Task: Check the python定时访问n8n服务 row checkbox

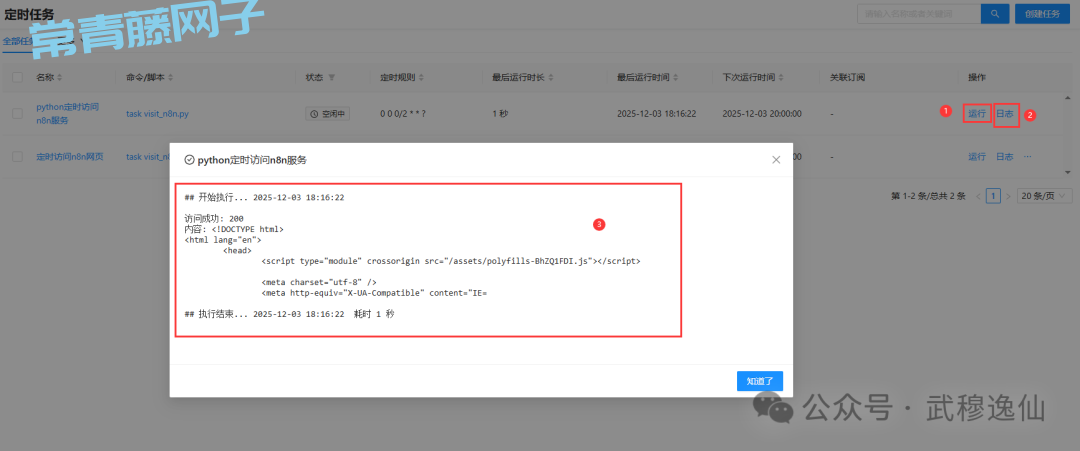Action: (x=17, y=114)
